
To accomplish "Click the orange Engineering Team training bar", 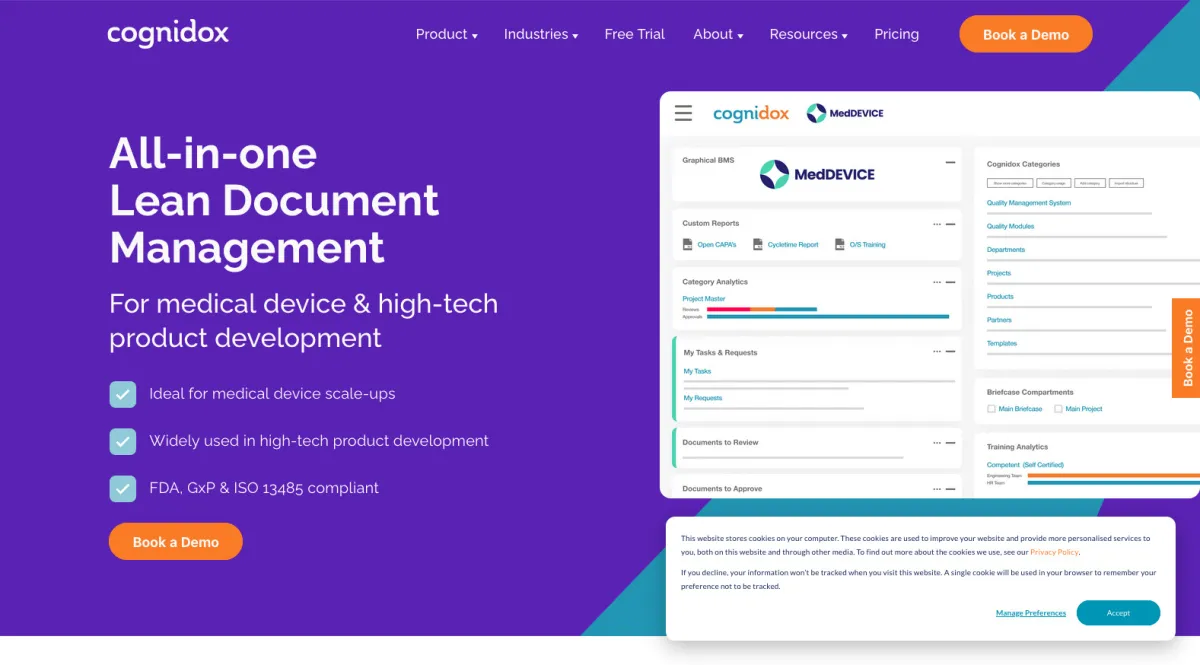I will (1113, 475).
